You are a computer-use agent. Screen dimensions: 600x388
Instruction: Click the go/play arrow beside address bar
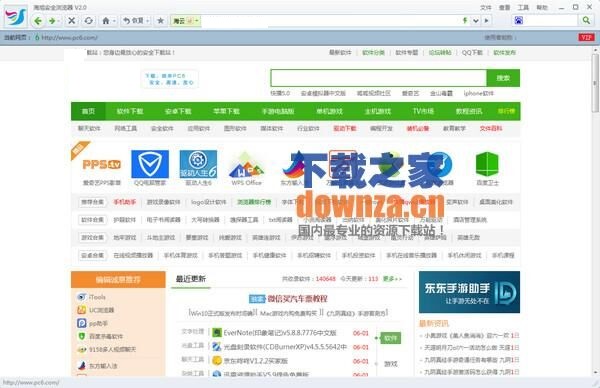coord(486,21)
